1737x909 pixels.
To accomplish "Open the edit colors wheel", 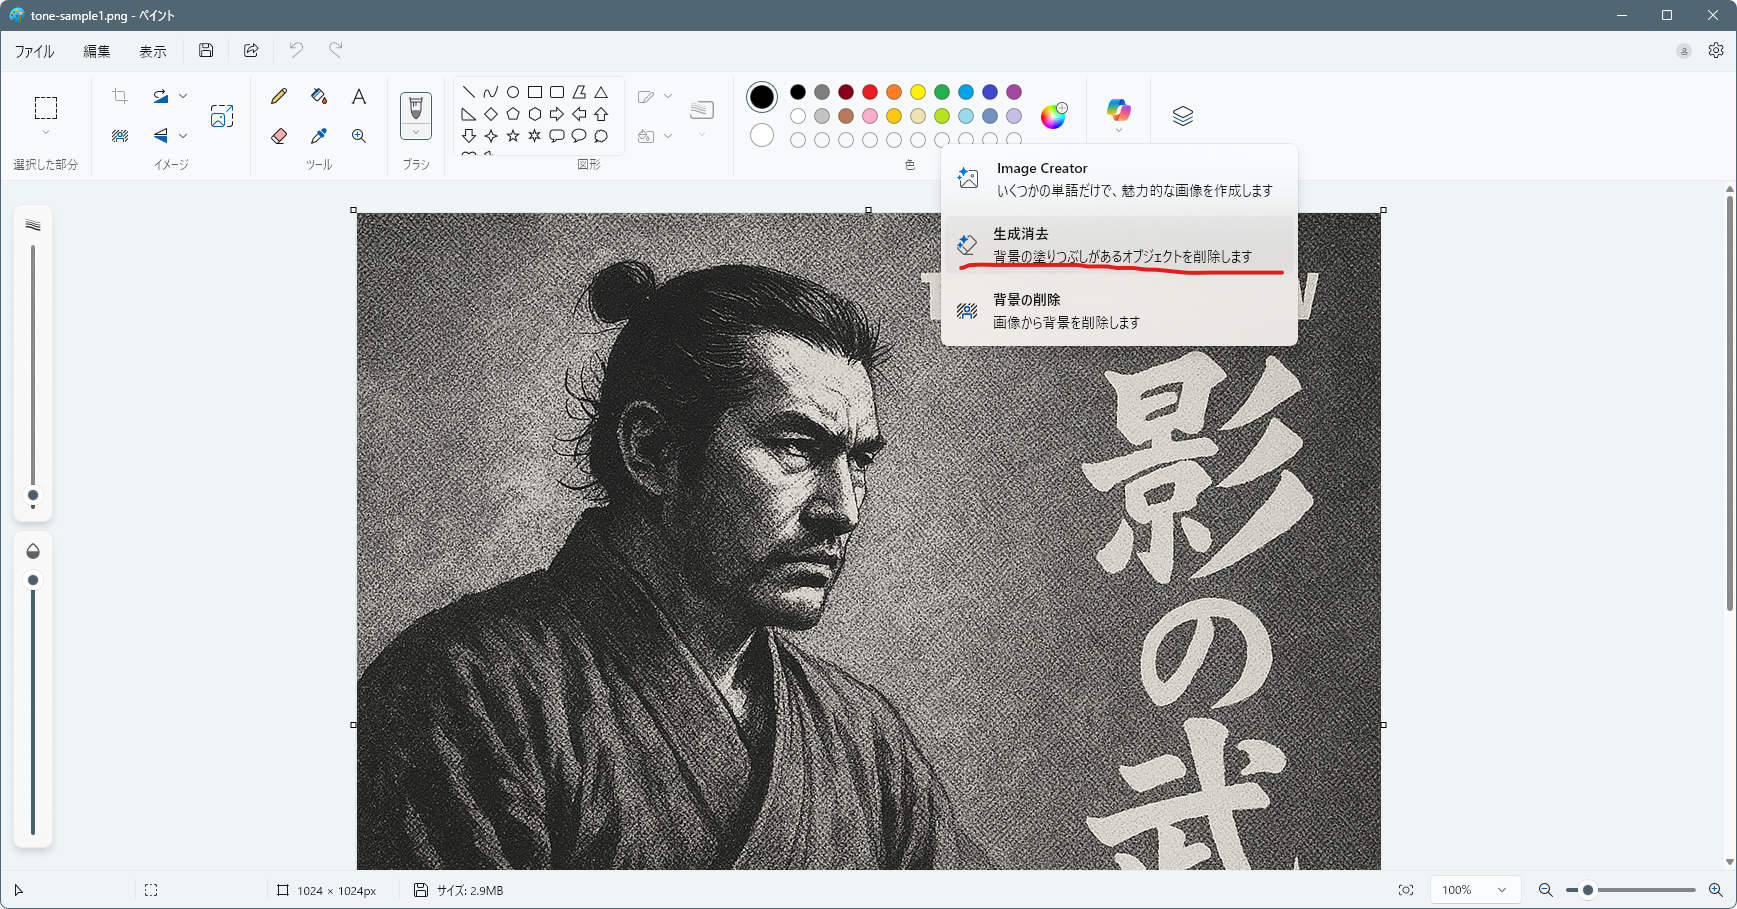I will 1053,116.
